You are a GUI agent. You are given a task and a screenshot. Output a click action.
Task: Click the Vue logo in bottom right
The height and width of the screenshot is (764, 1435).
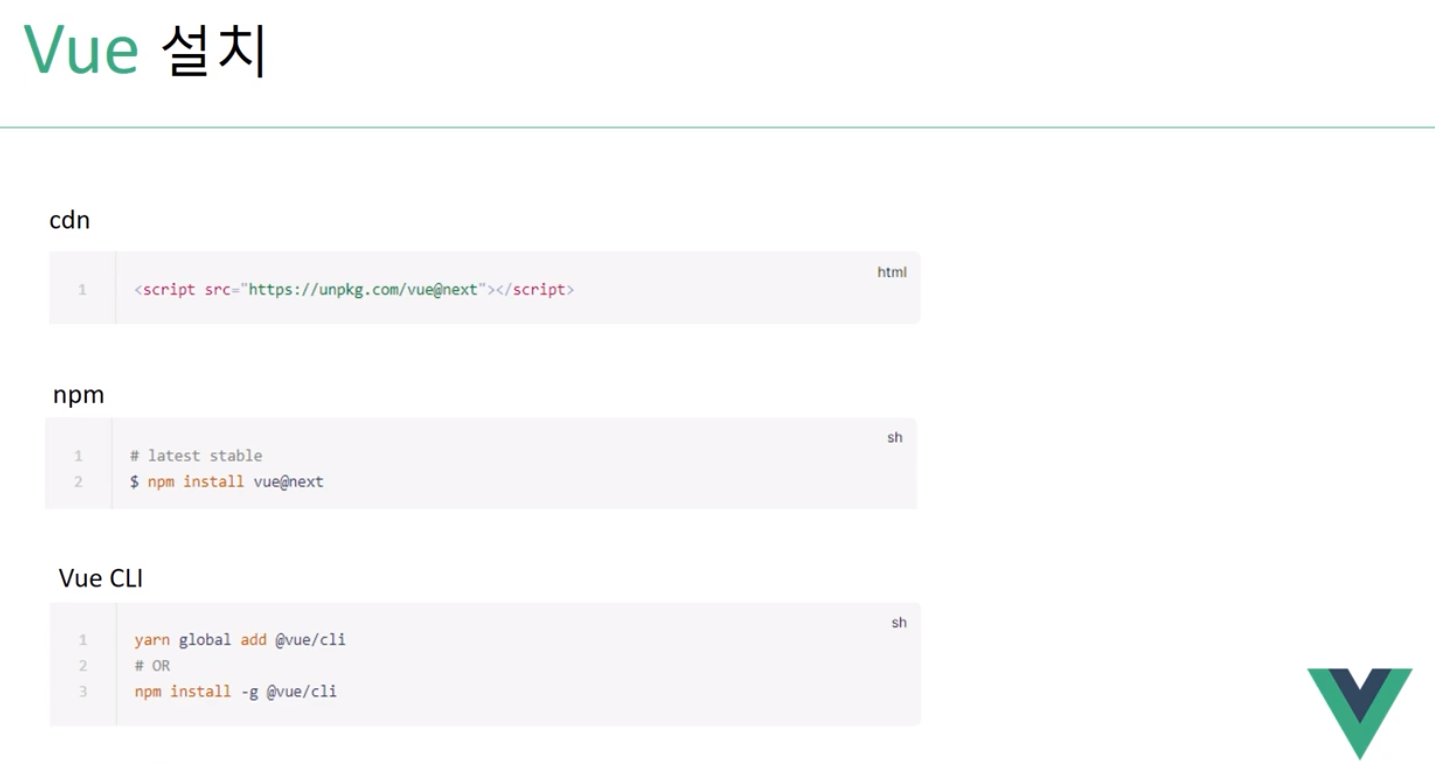click(1362, 708)
